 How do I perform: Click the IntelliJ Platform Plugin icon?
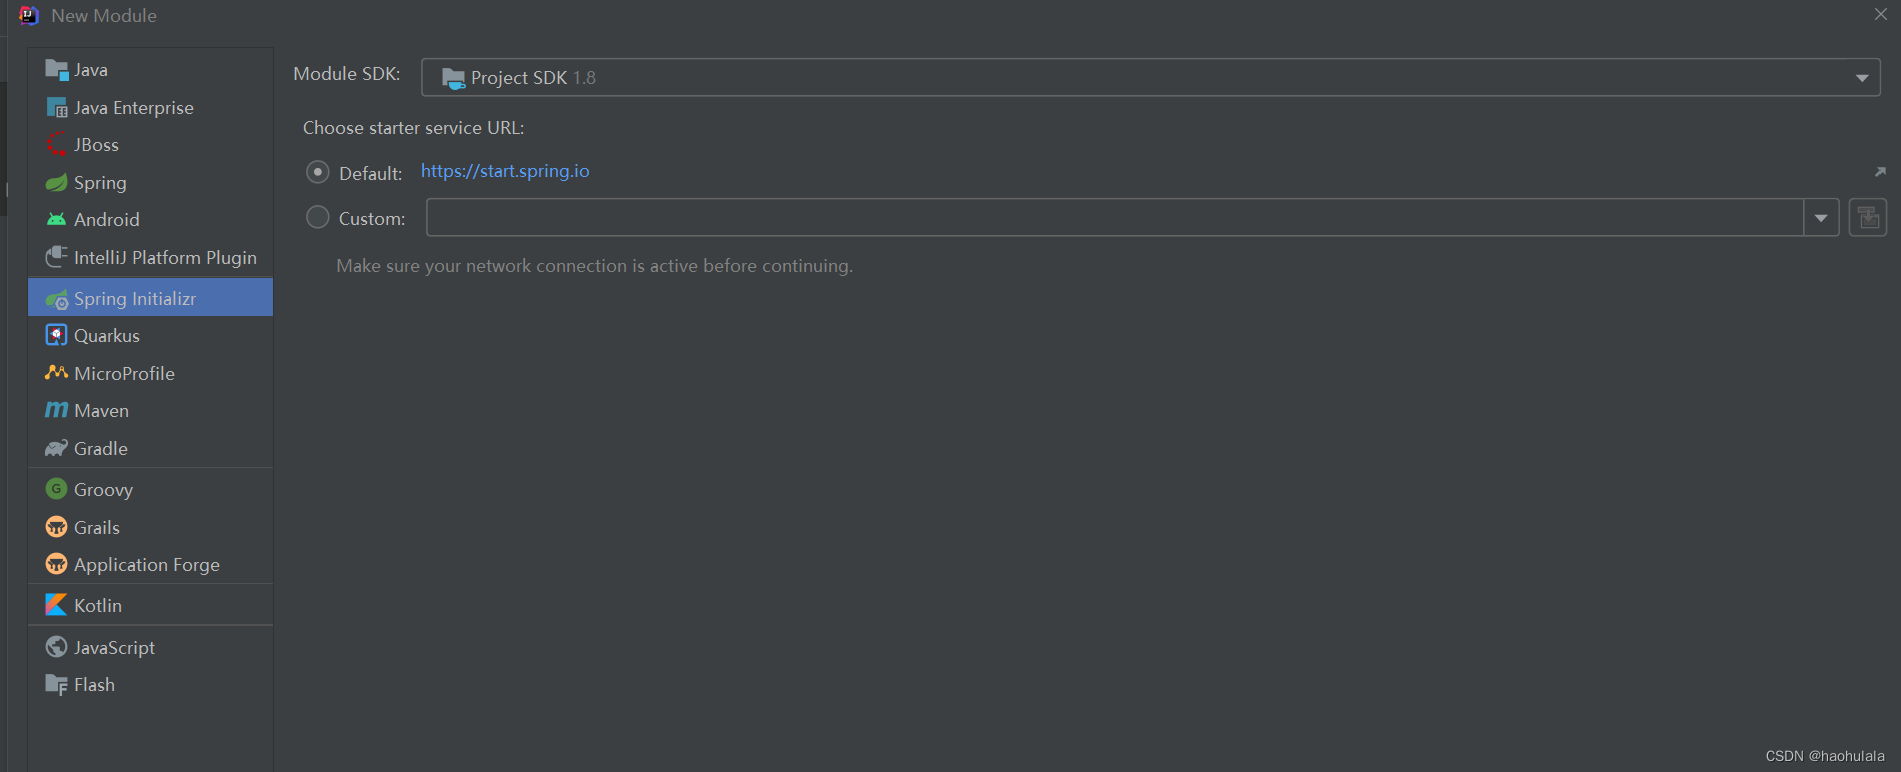tap(57, 257)
